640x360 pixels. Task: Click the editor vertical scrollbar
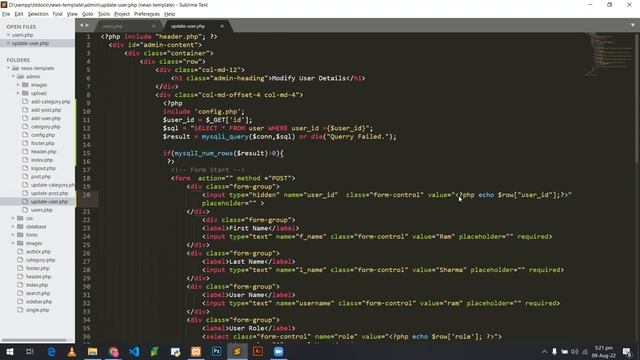(637, 98)
